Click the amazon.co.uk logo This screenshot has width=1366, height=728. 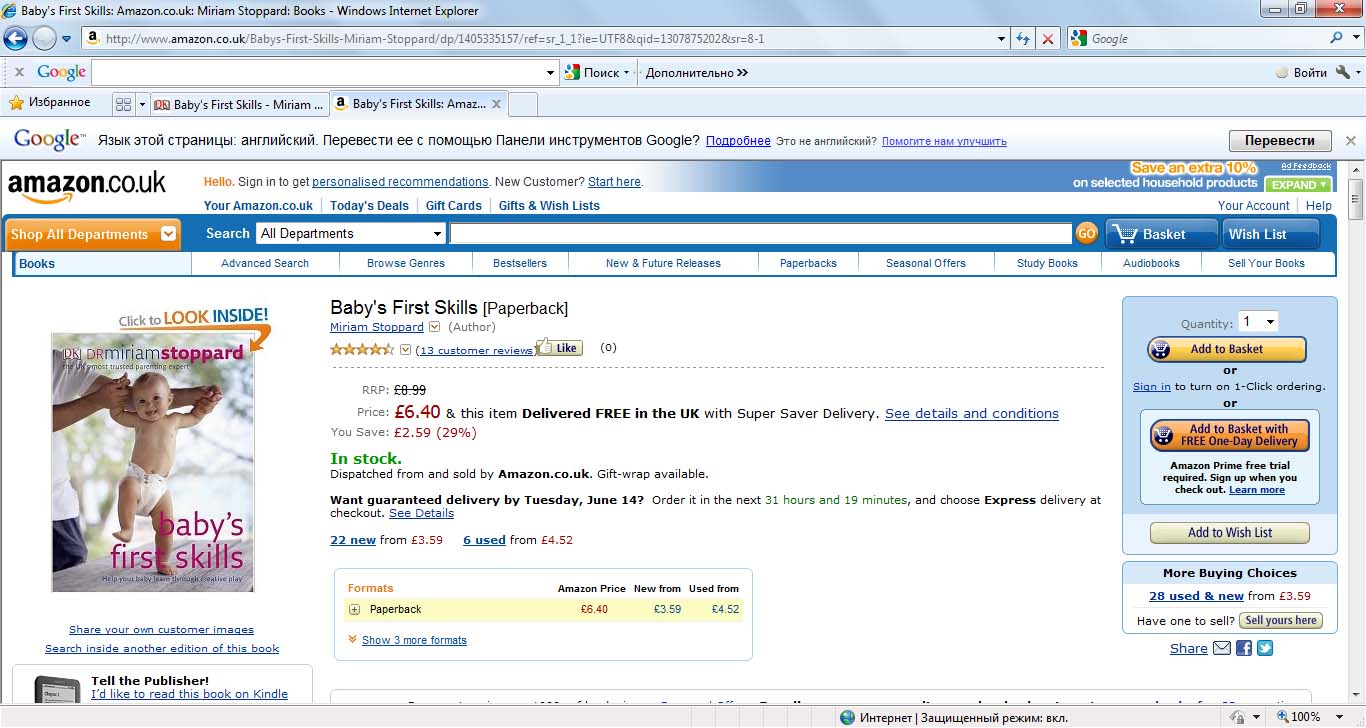87,185
